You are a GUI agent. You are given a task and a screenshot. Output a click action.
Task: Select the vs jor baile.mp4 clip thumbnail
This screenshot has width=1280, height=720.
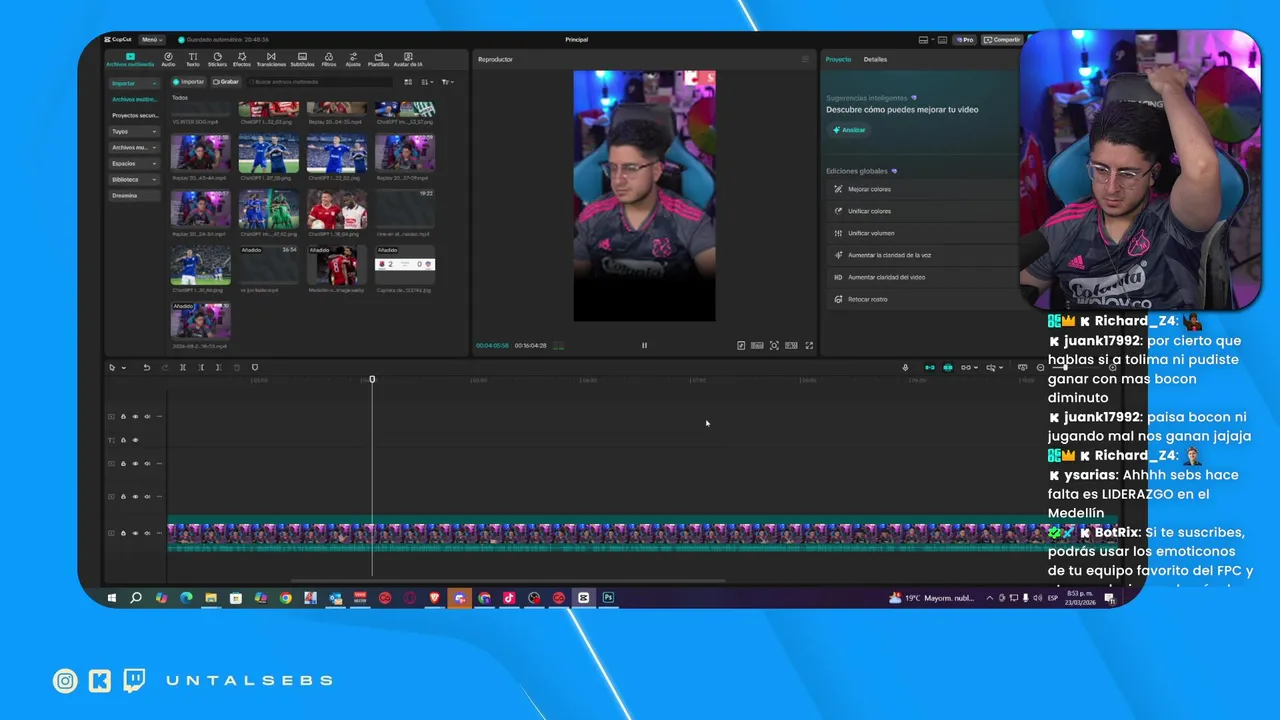[268, 265]
